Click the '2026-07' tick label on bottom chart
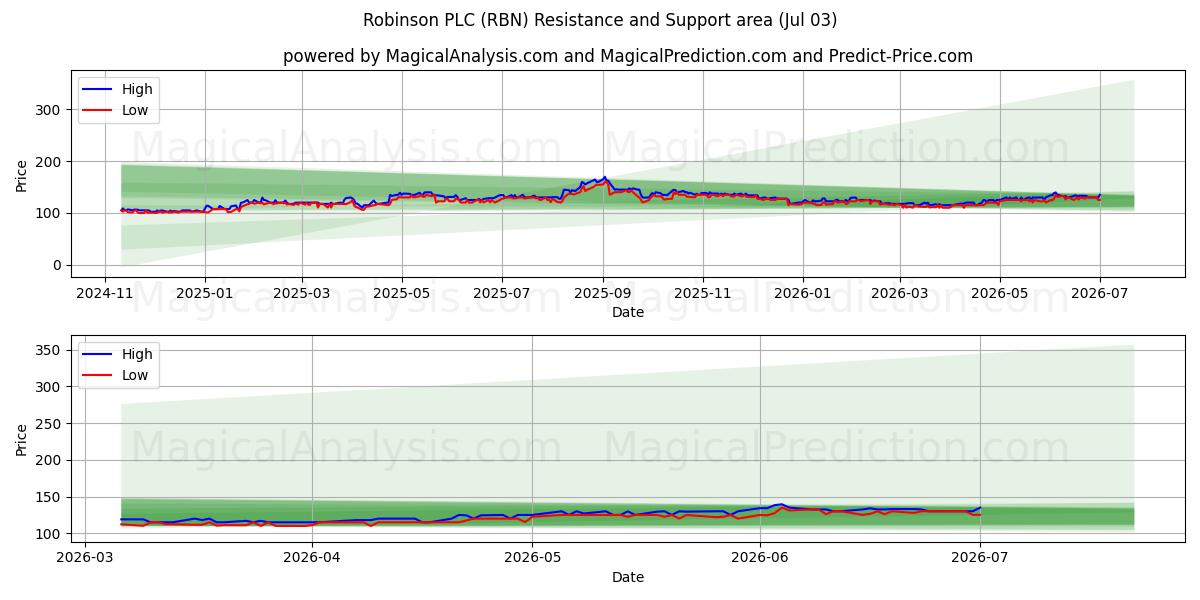Screen dimensions: 1200x600 pyautogui.click(x=980, y=559)
